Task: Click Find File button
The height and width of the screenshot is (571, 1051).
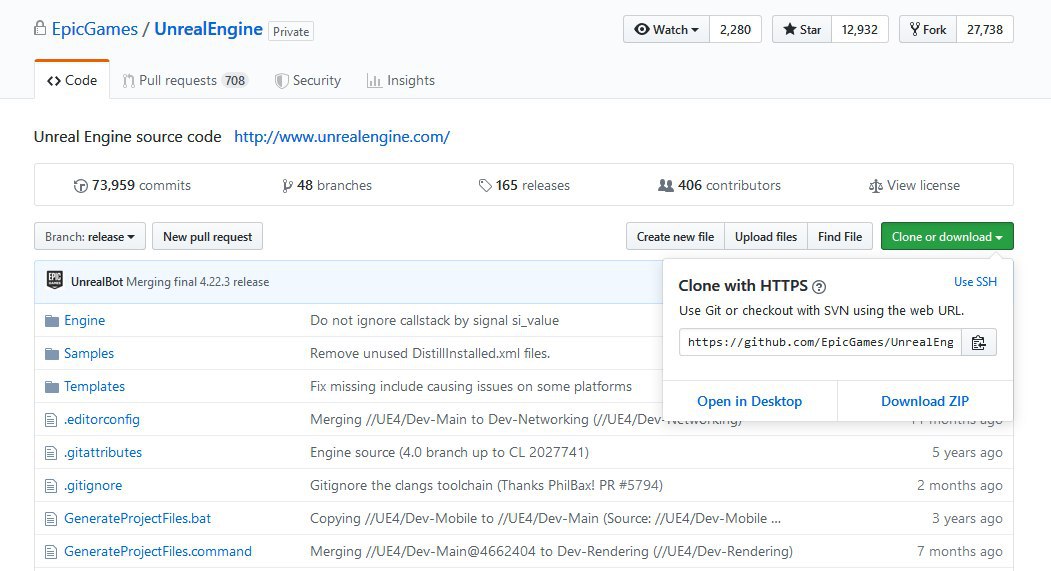Action: click(840, 237)
